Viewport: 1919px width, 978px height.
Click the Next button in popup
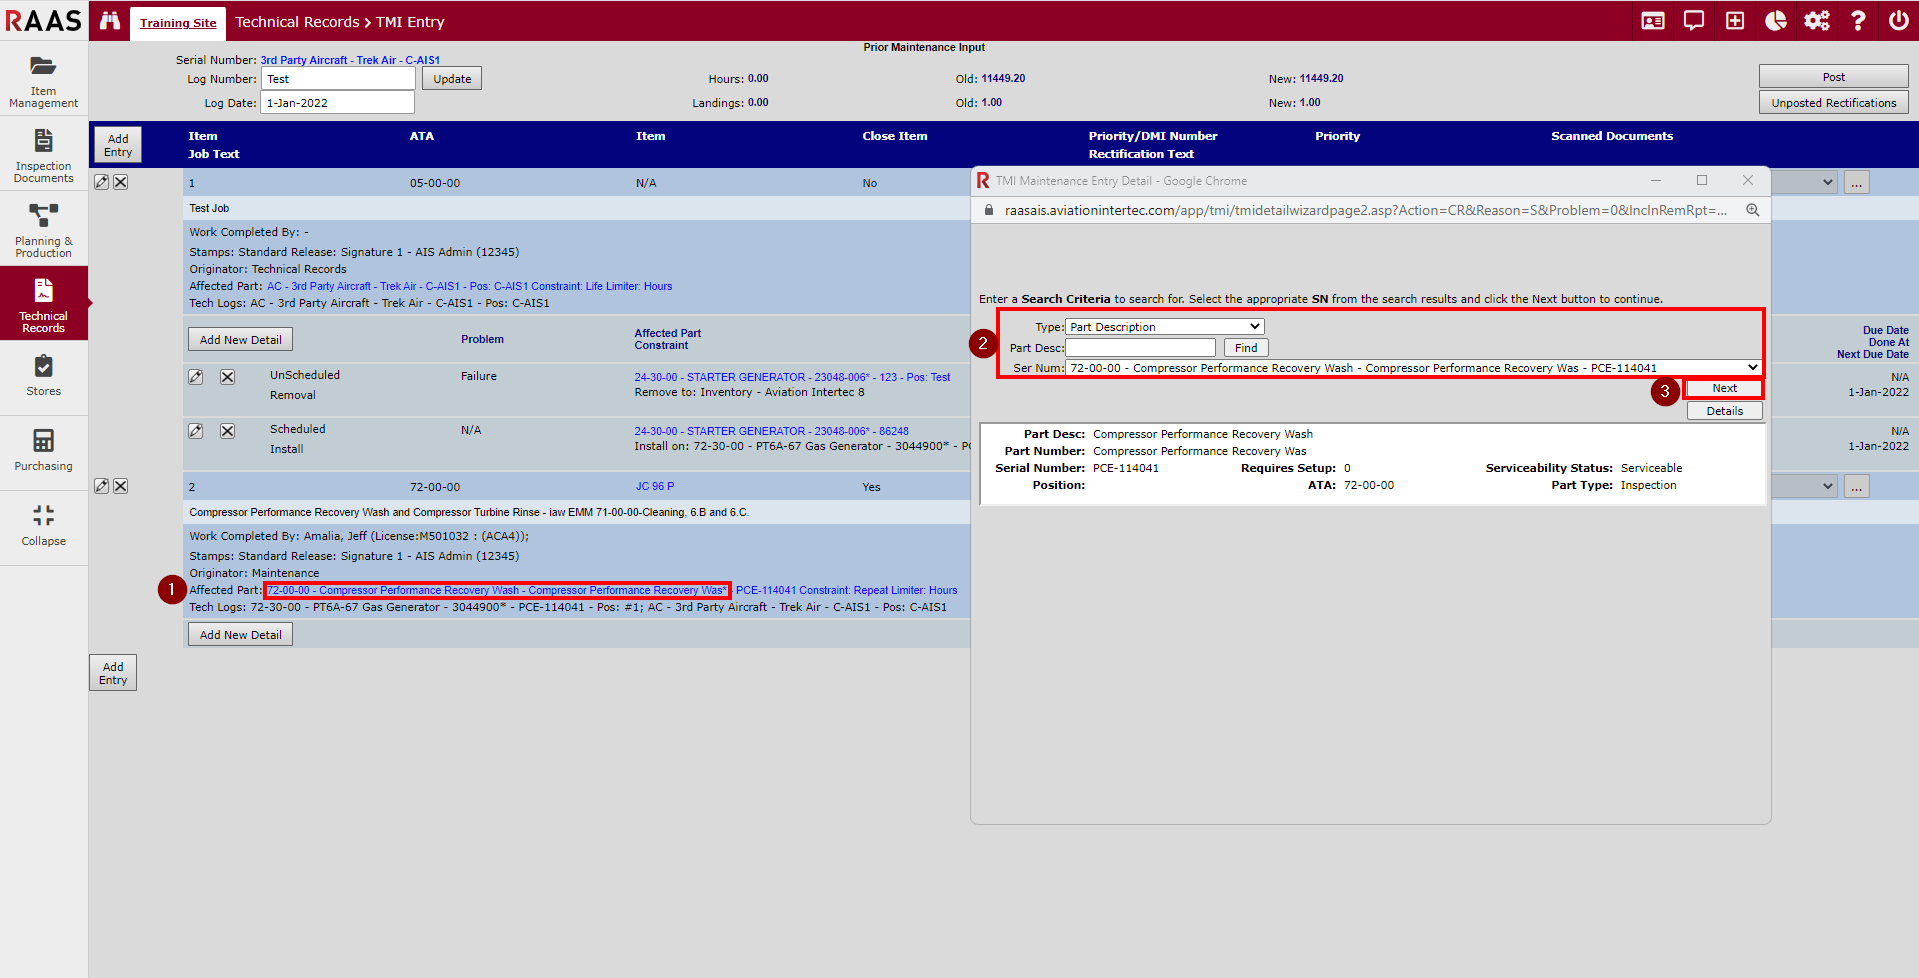pyautogui.click(x=1724, y=388)
